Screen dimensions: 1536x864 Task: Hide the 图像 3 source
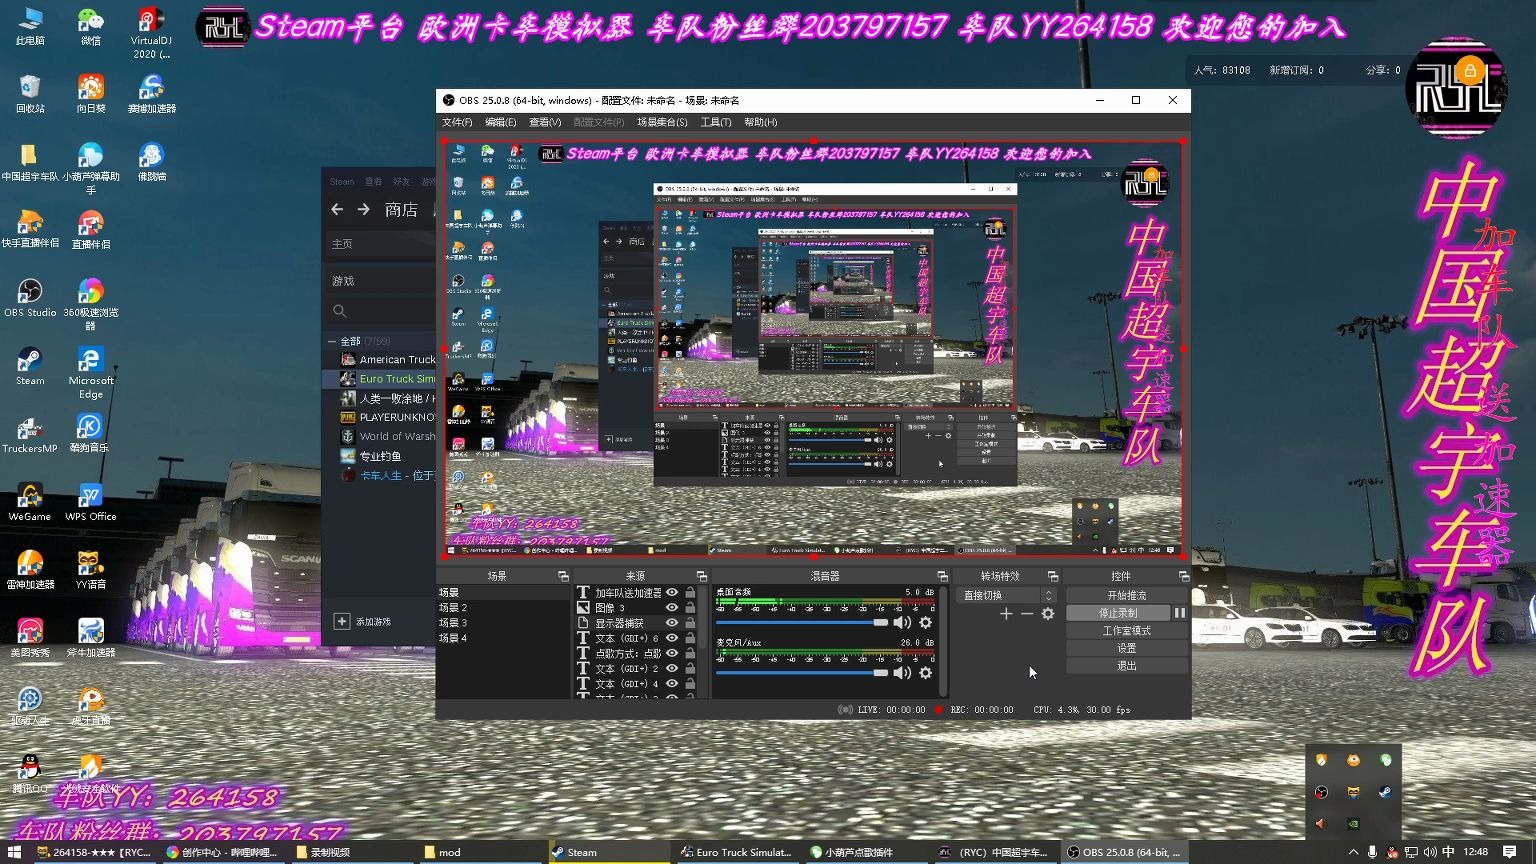(672, 607)
